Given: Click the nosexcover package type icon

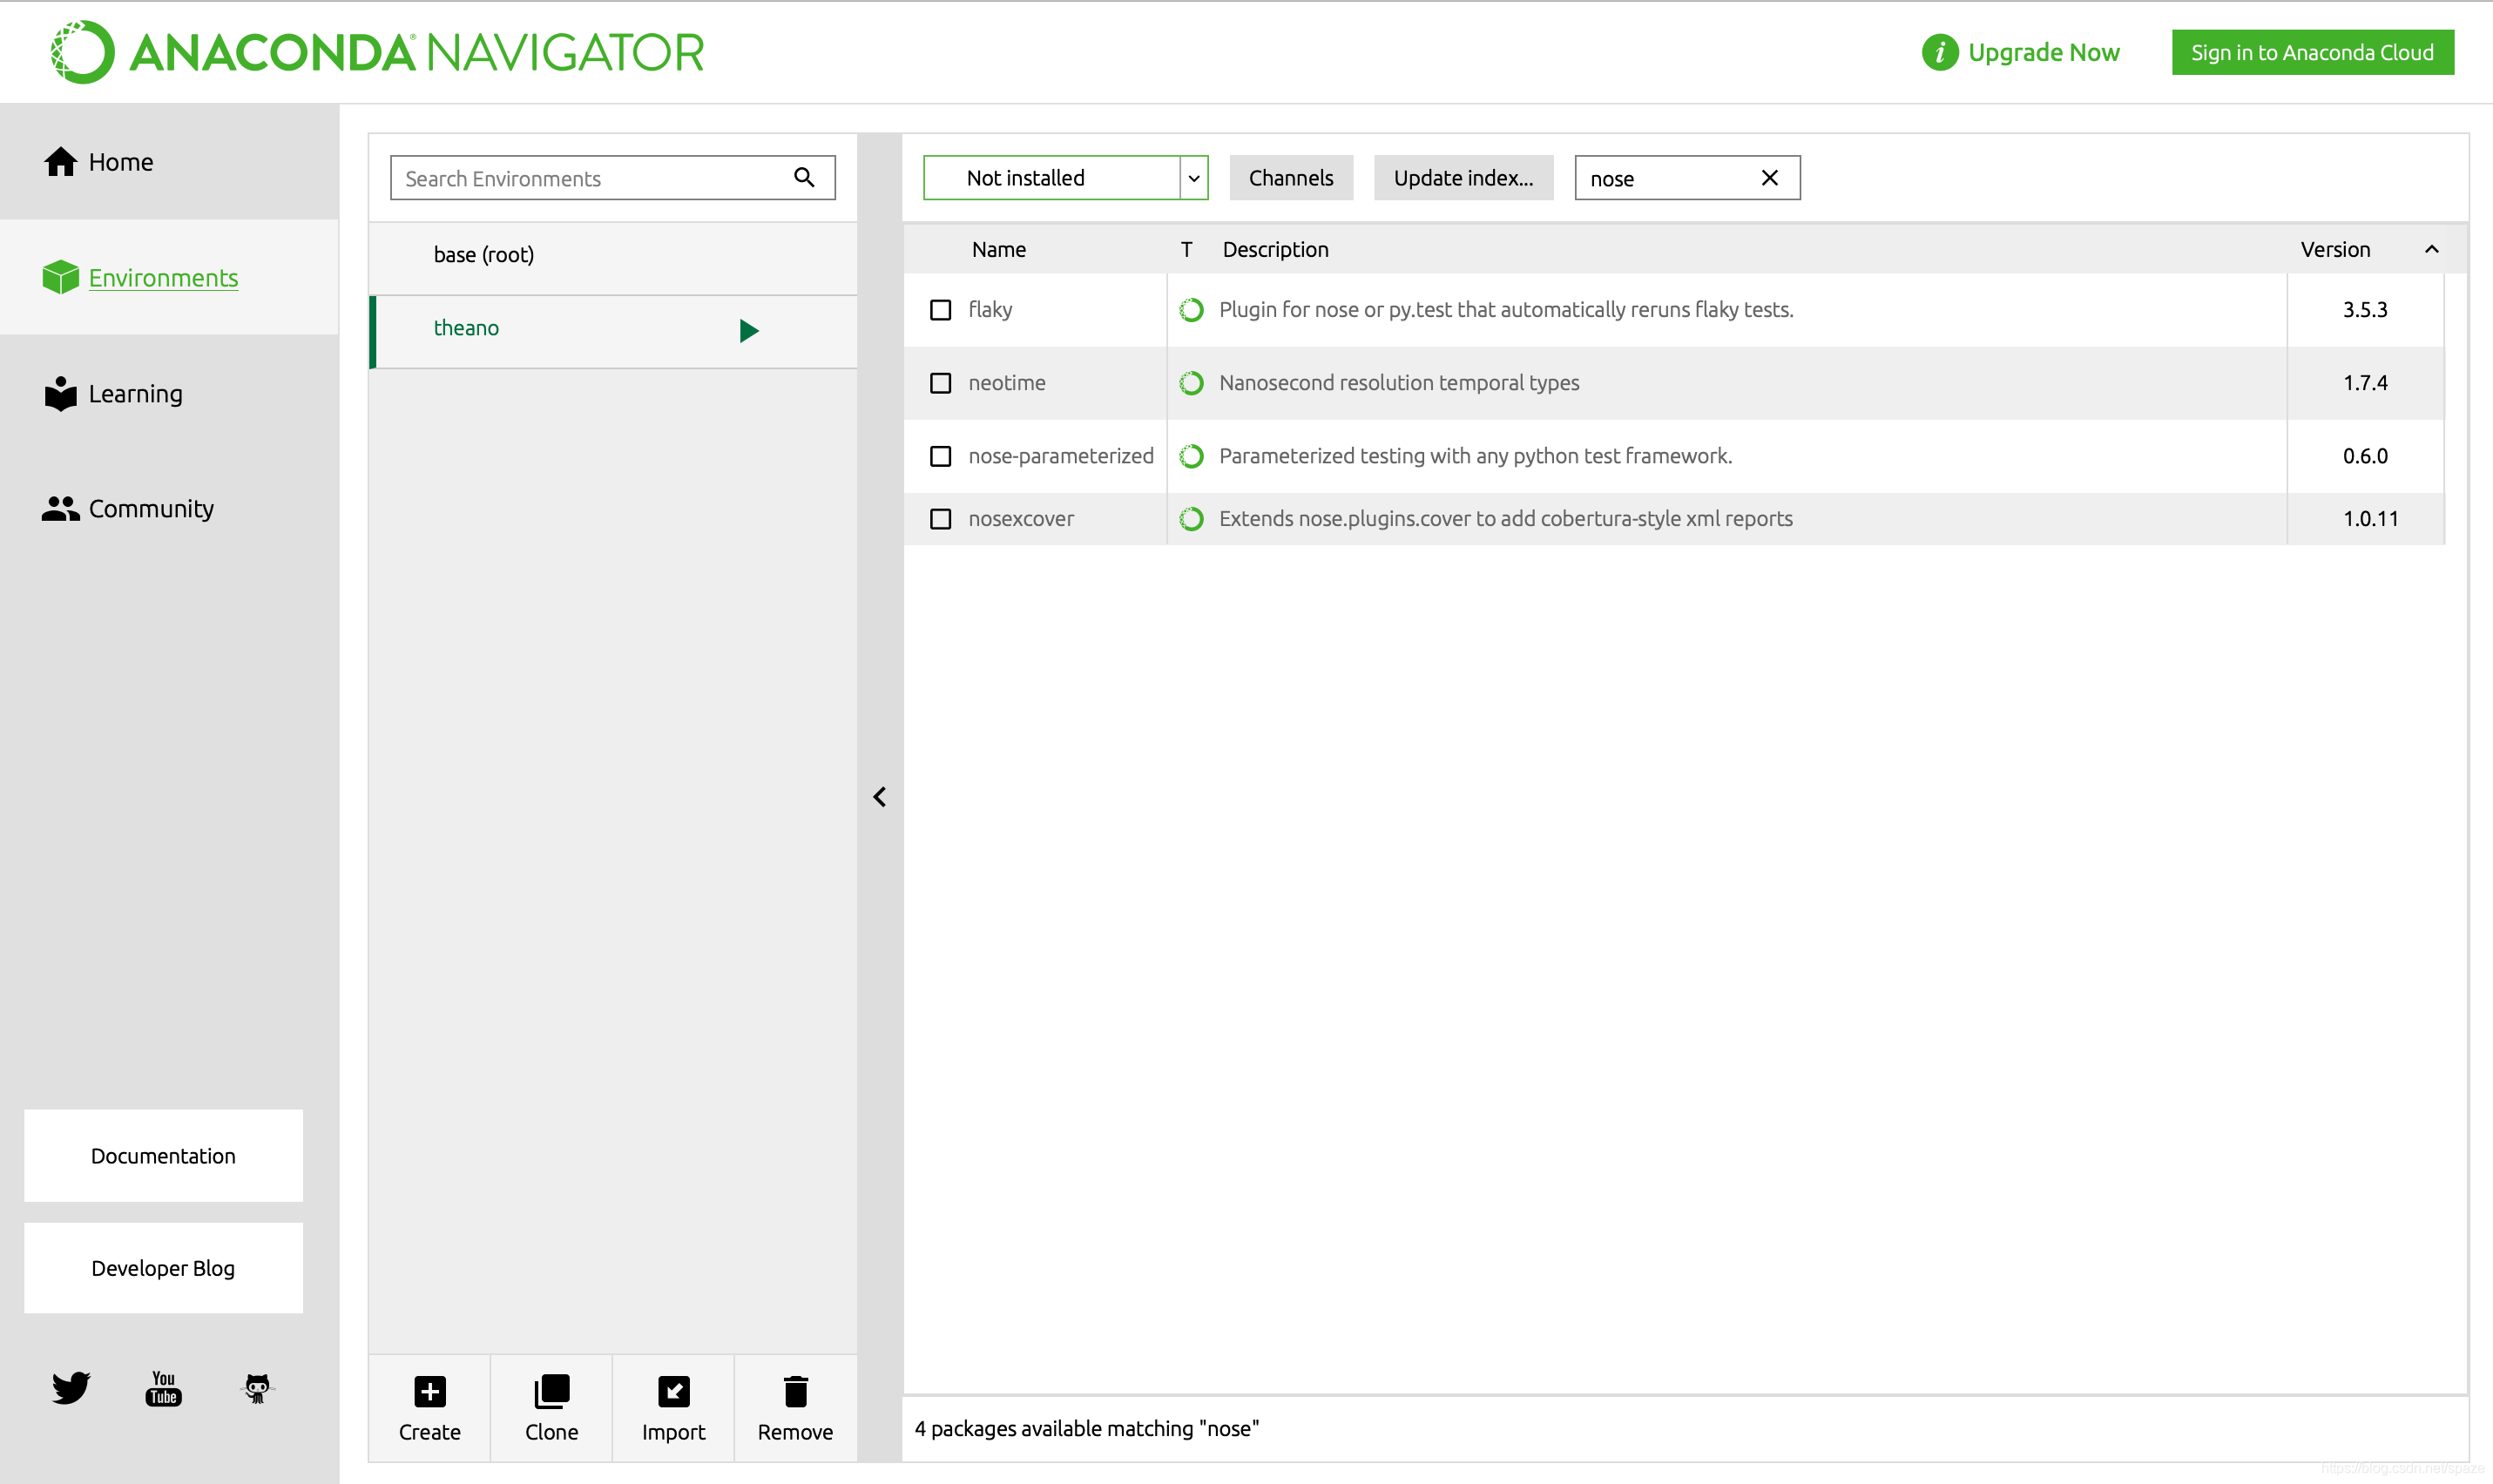Looking at the screenshot, I should 1191,519.
